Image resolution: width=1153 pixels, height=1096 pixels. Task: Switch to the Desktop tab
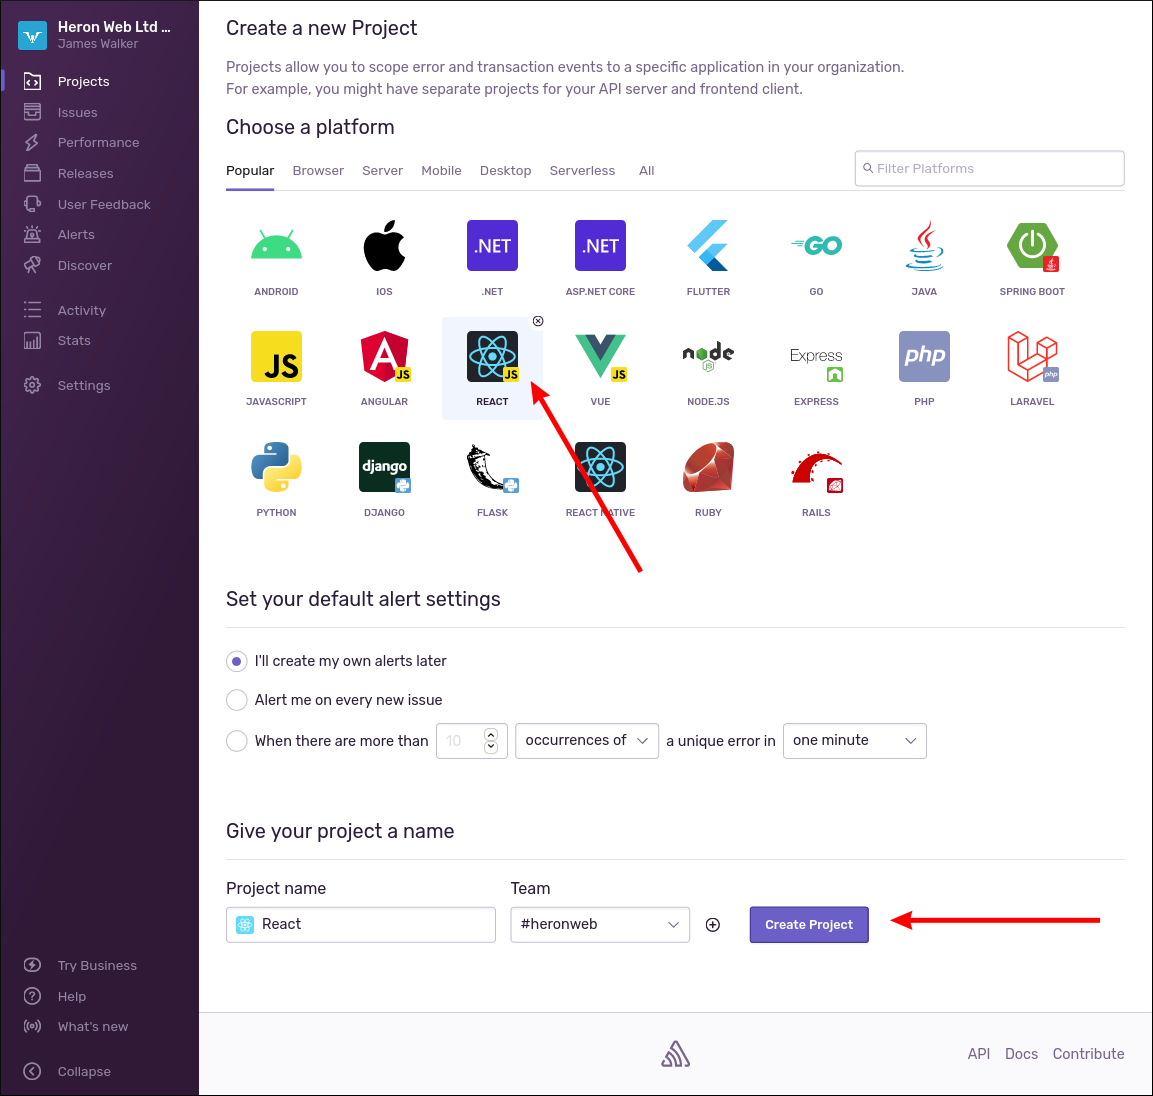tap(505, 171)
